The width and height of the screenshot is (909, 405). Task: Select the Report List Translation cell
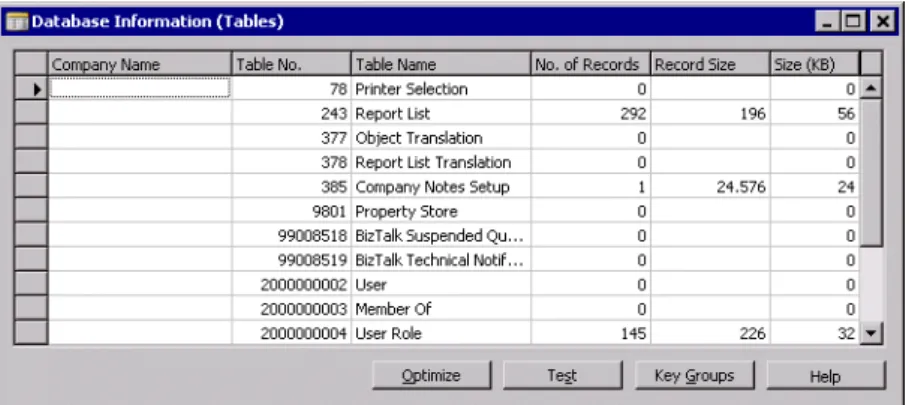point(441,162)
